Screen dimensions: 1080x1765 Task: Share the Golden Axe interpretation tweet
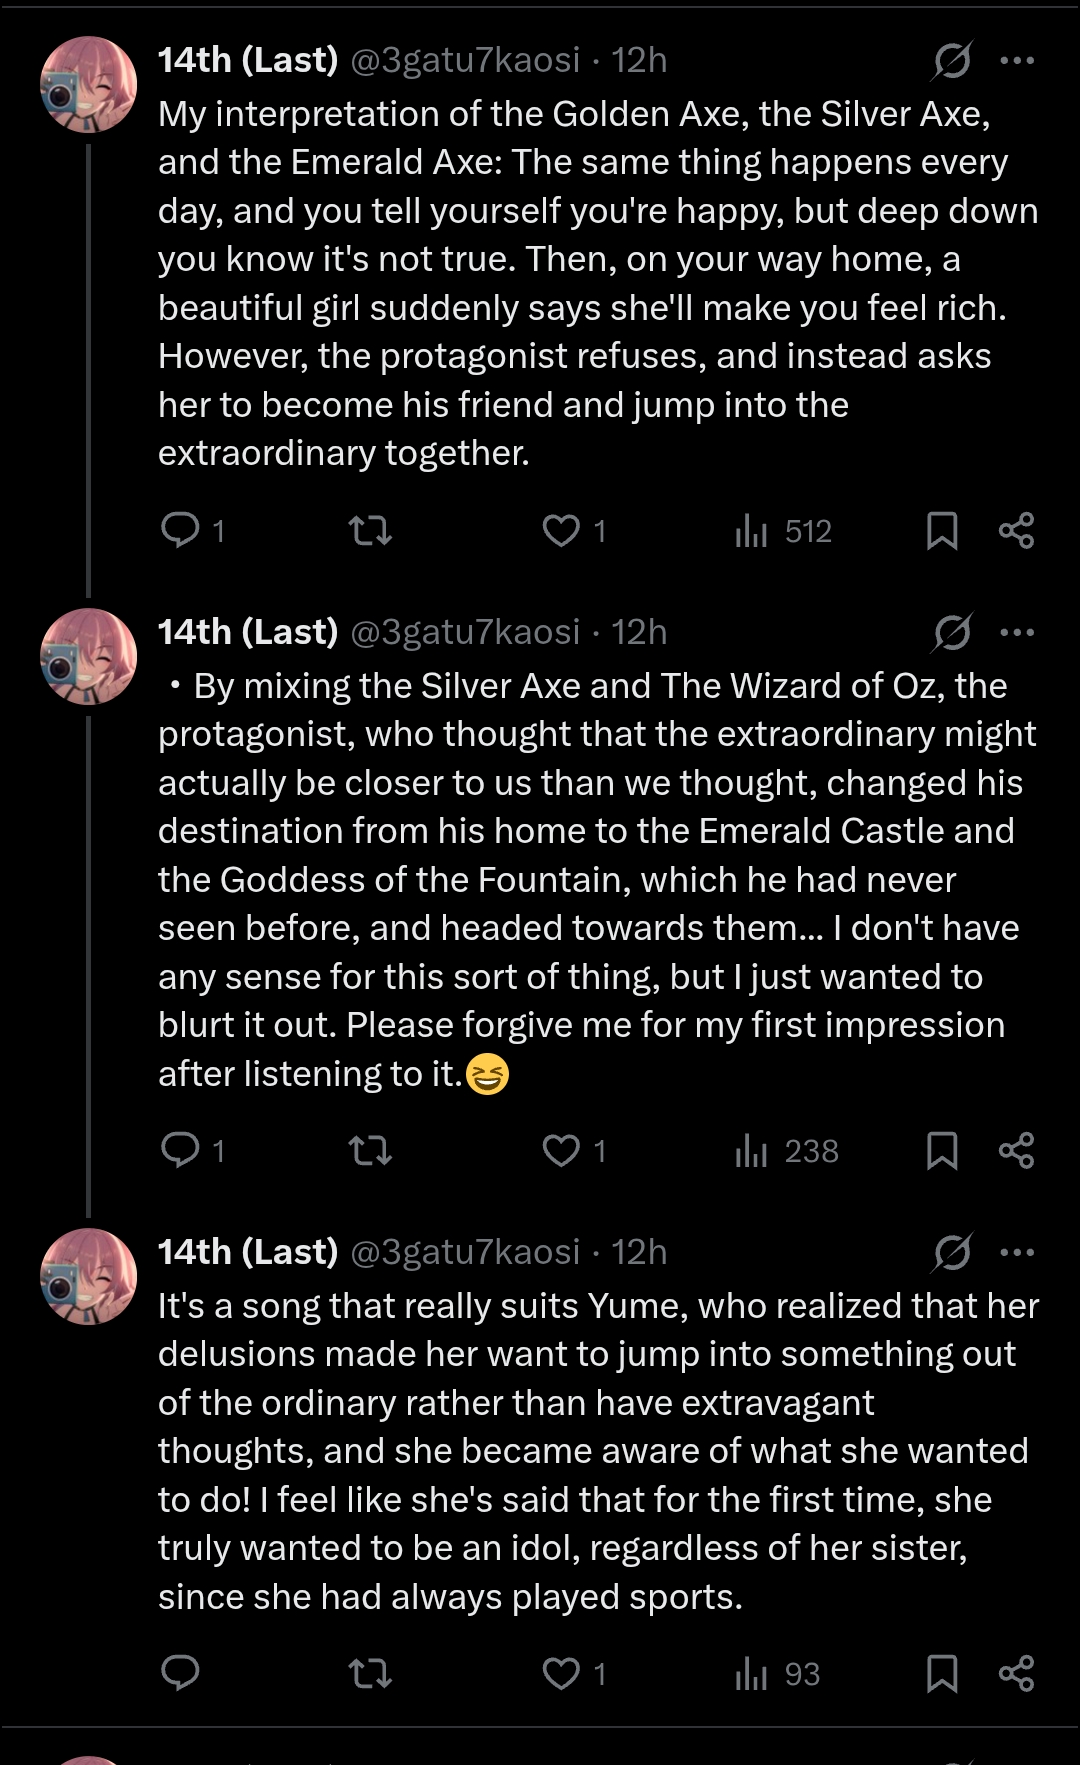[x=1016, y=530]
